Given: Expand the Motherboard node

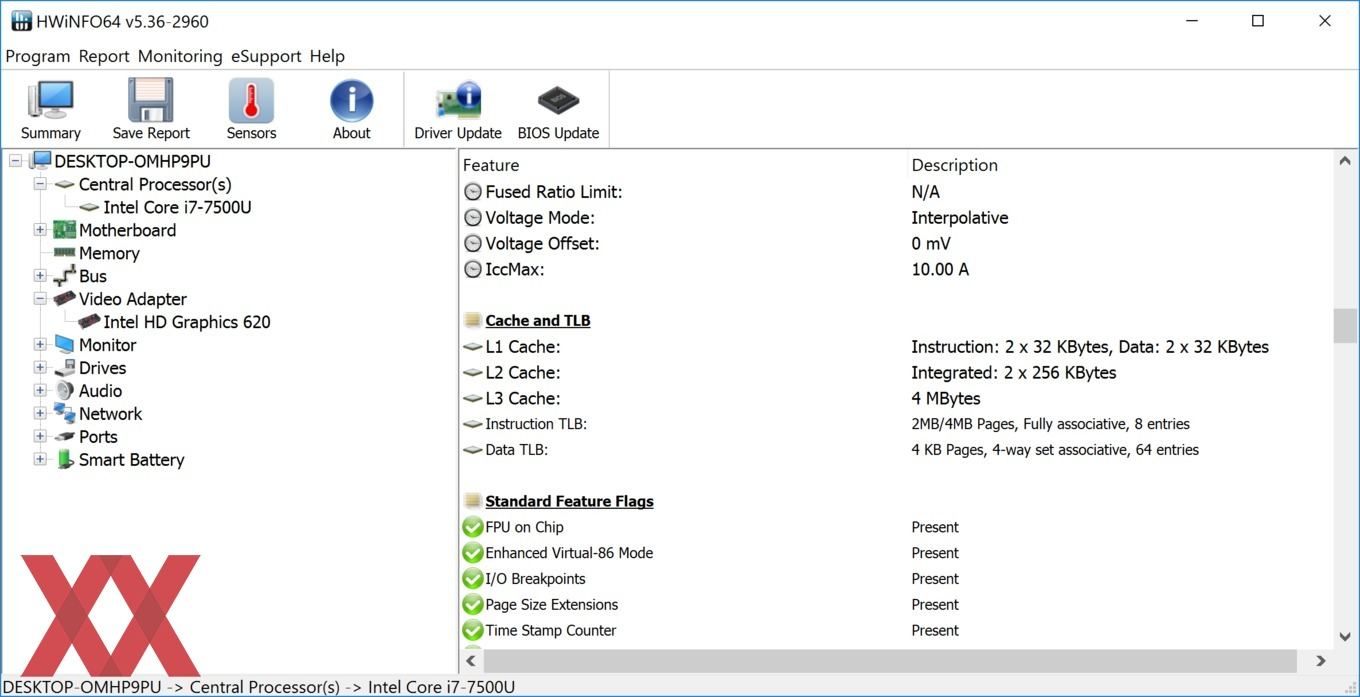Looking at the screenshot, I should coord(40,230).
